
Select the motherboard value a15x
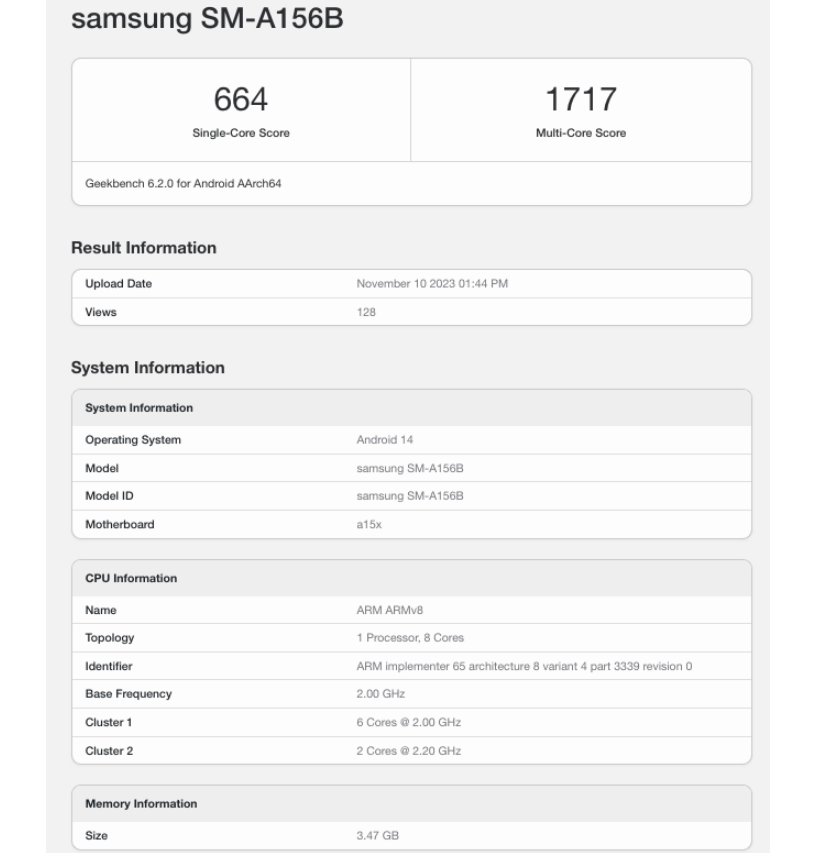click(369, 524)
